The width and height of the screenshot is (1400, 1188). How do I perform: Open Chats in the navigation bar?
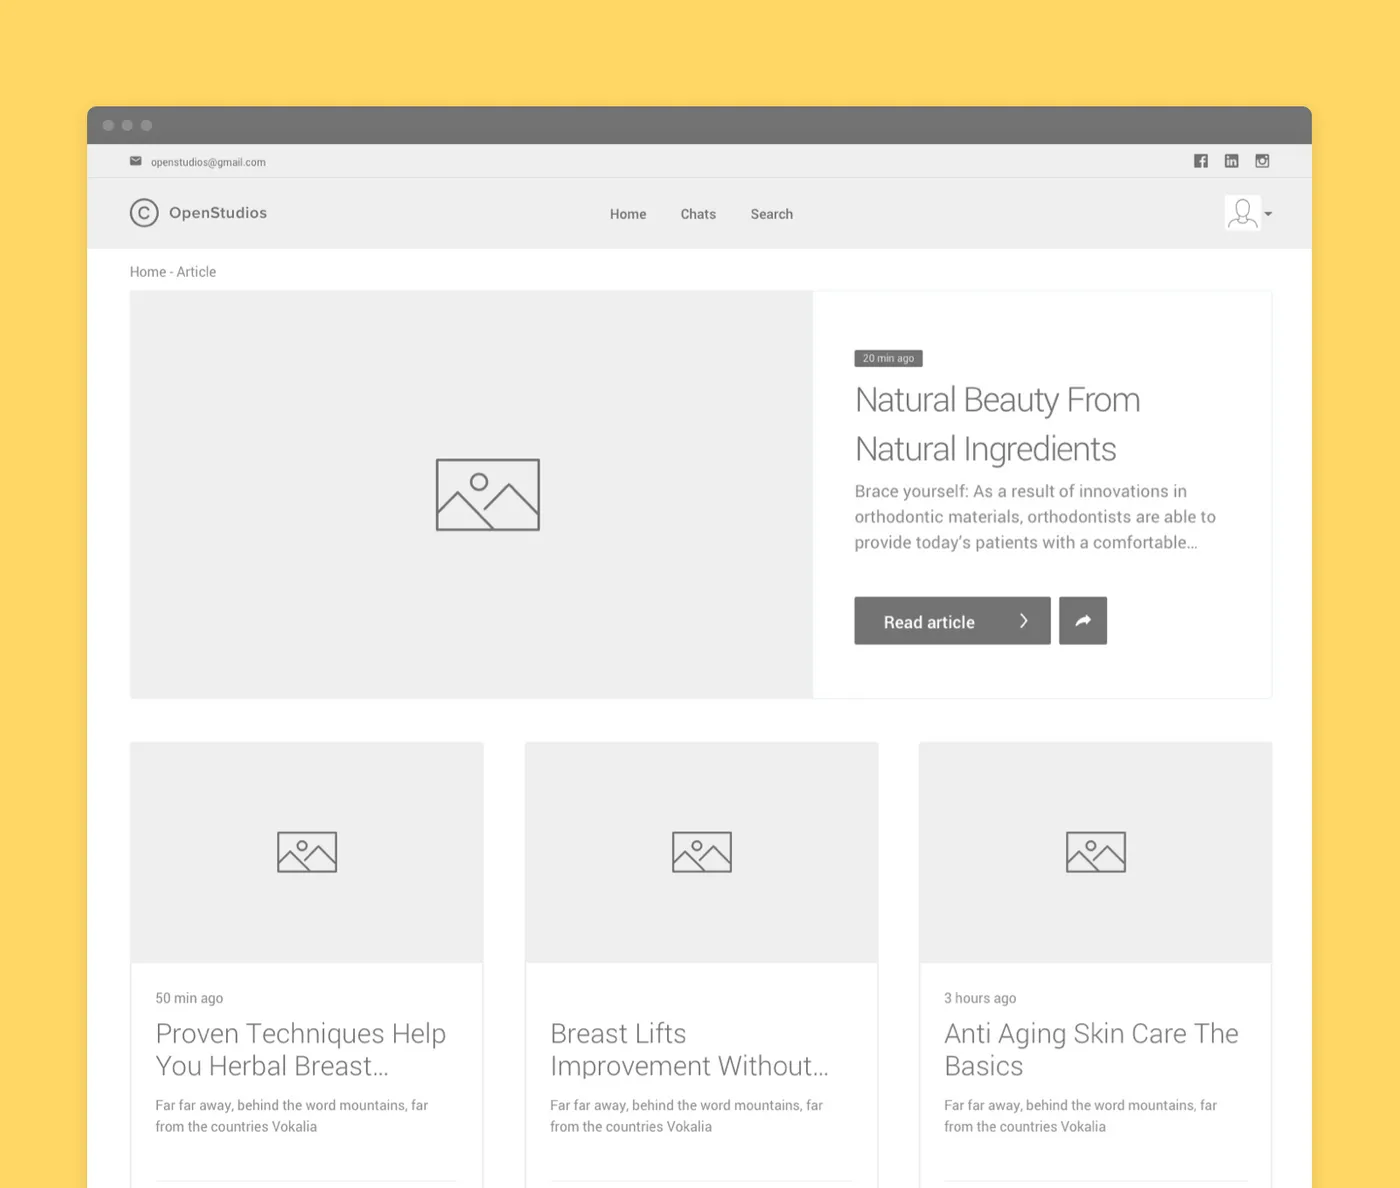point(698,214)
